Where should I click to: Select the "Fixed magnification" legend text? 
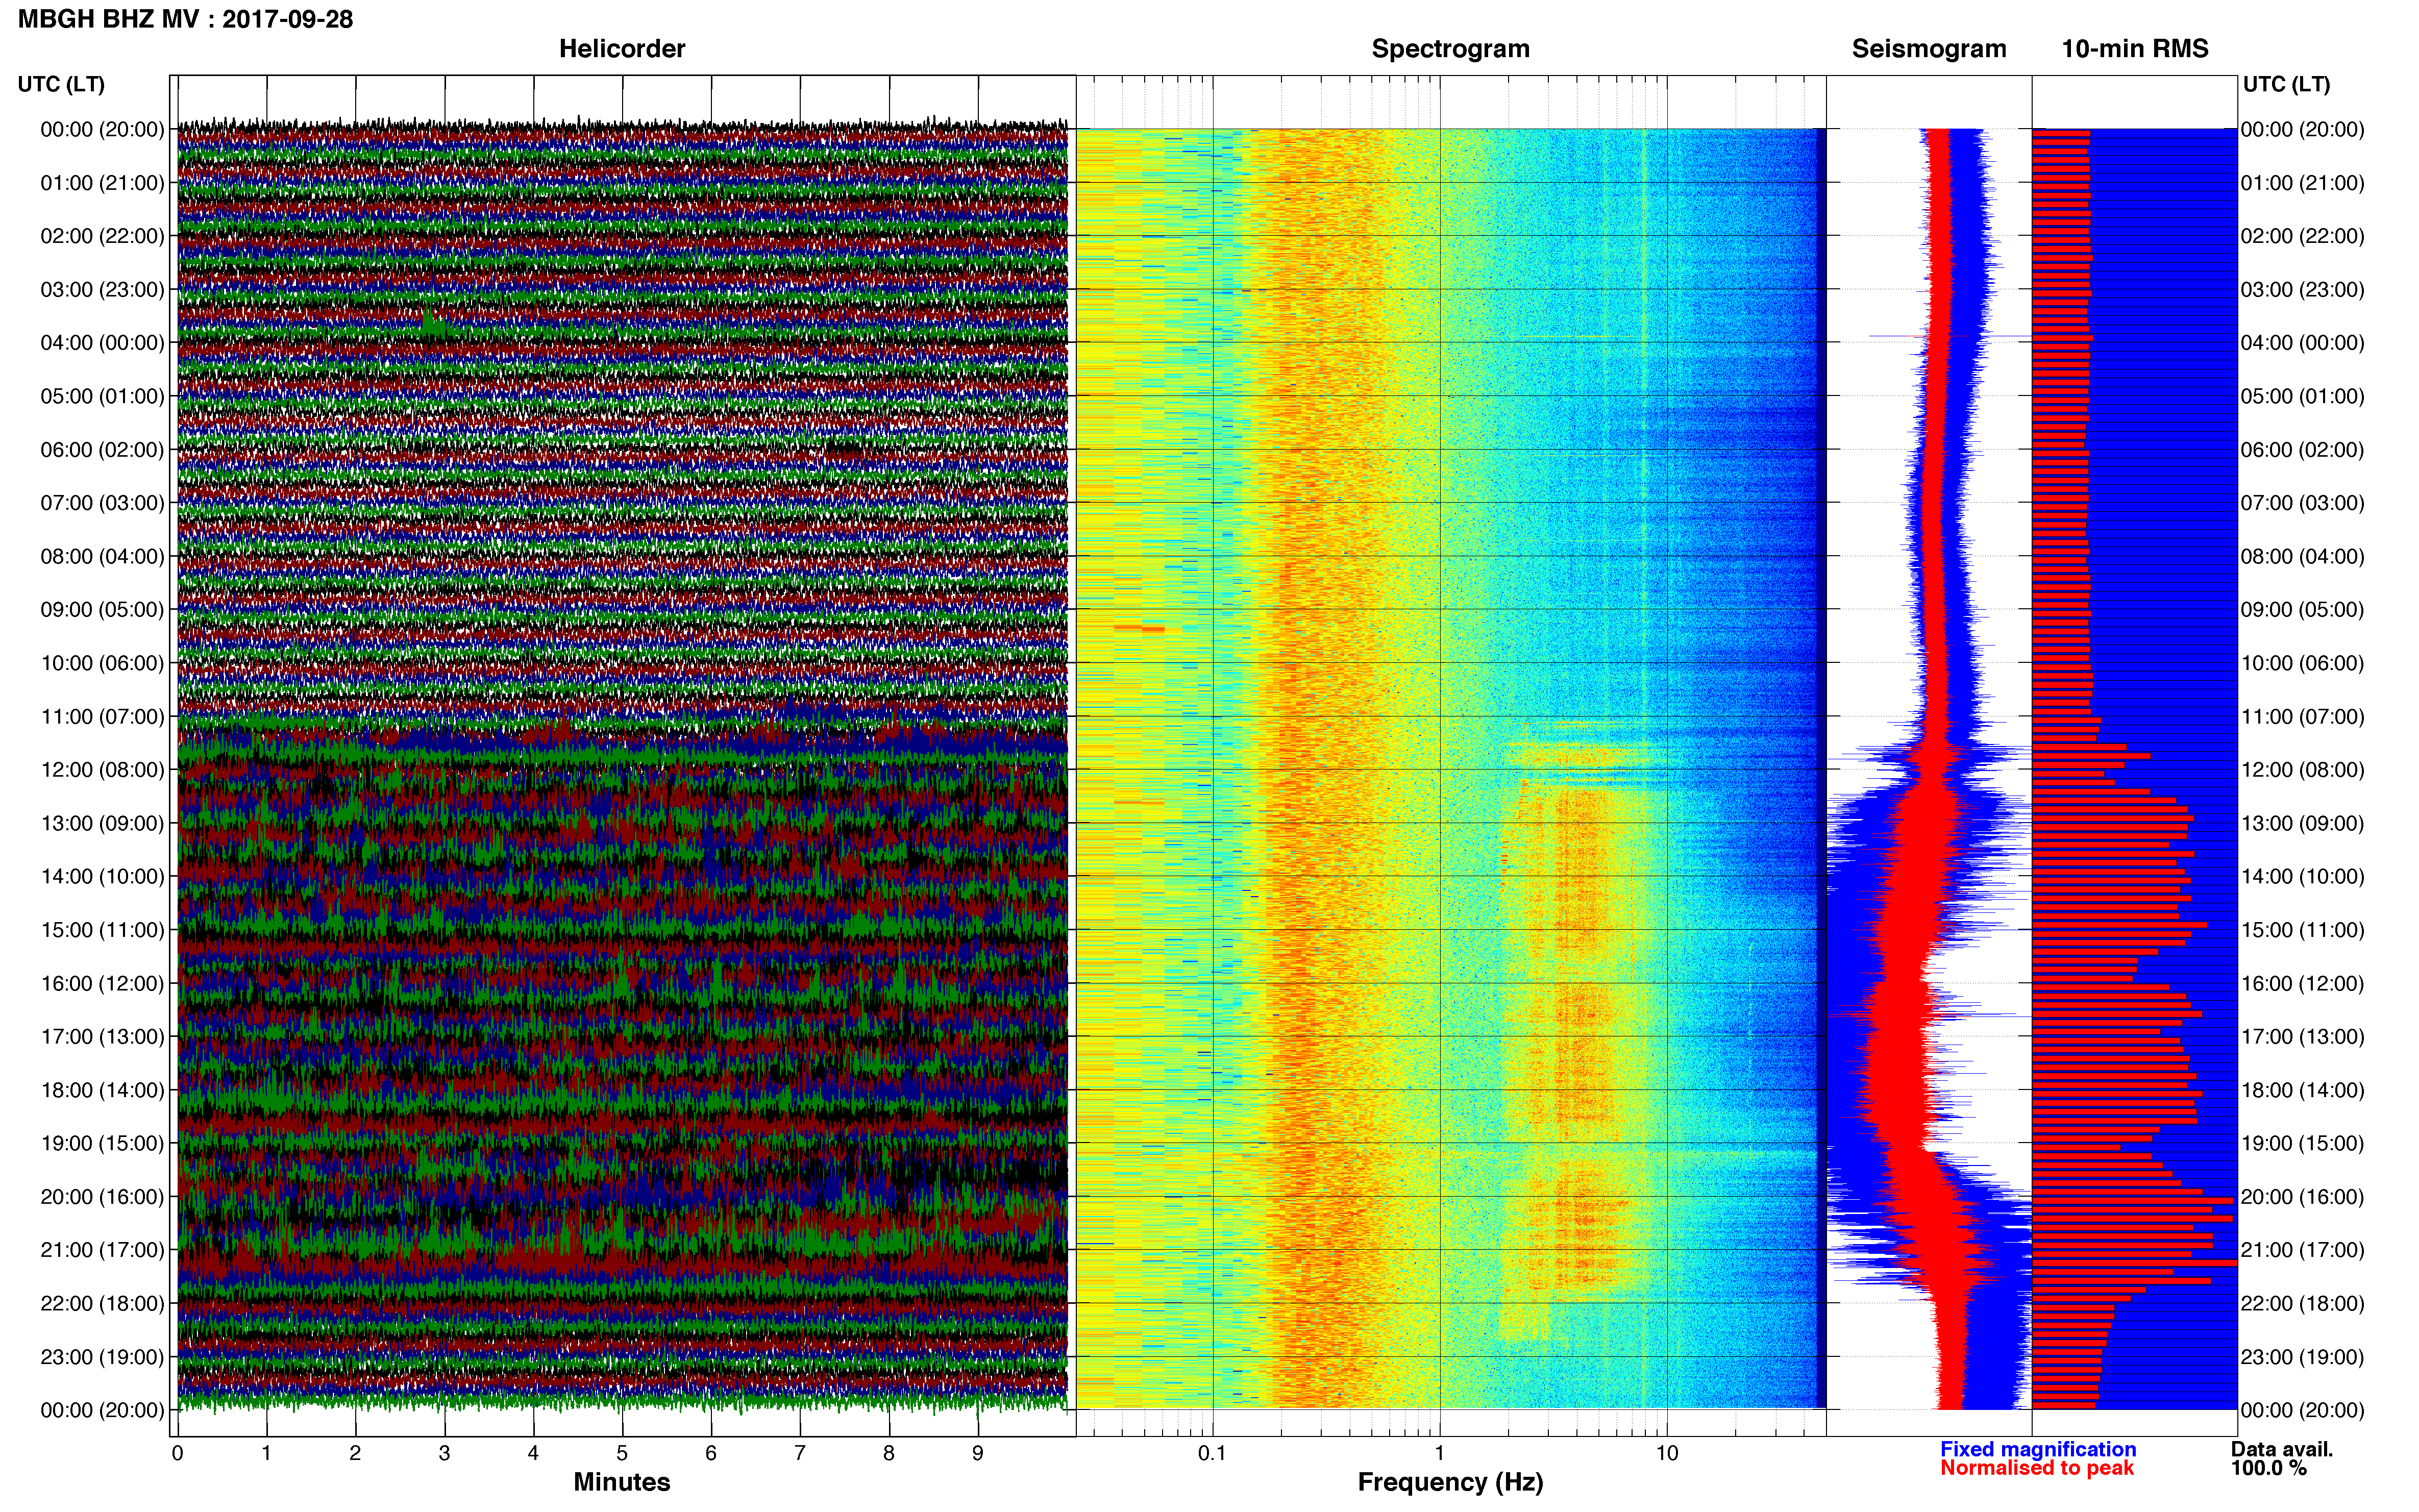tap(2038, 1449)
